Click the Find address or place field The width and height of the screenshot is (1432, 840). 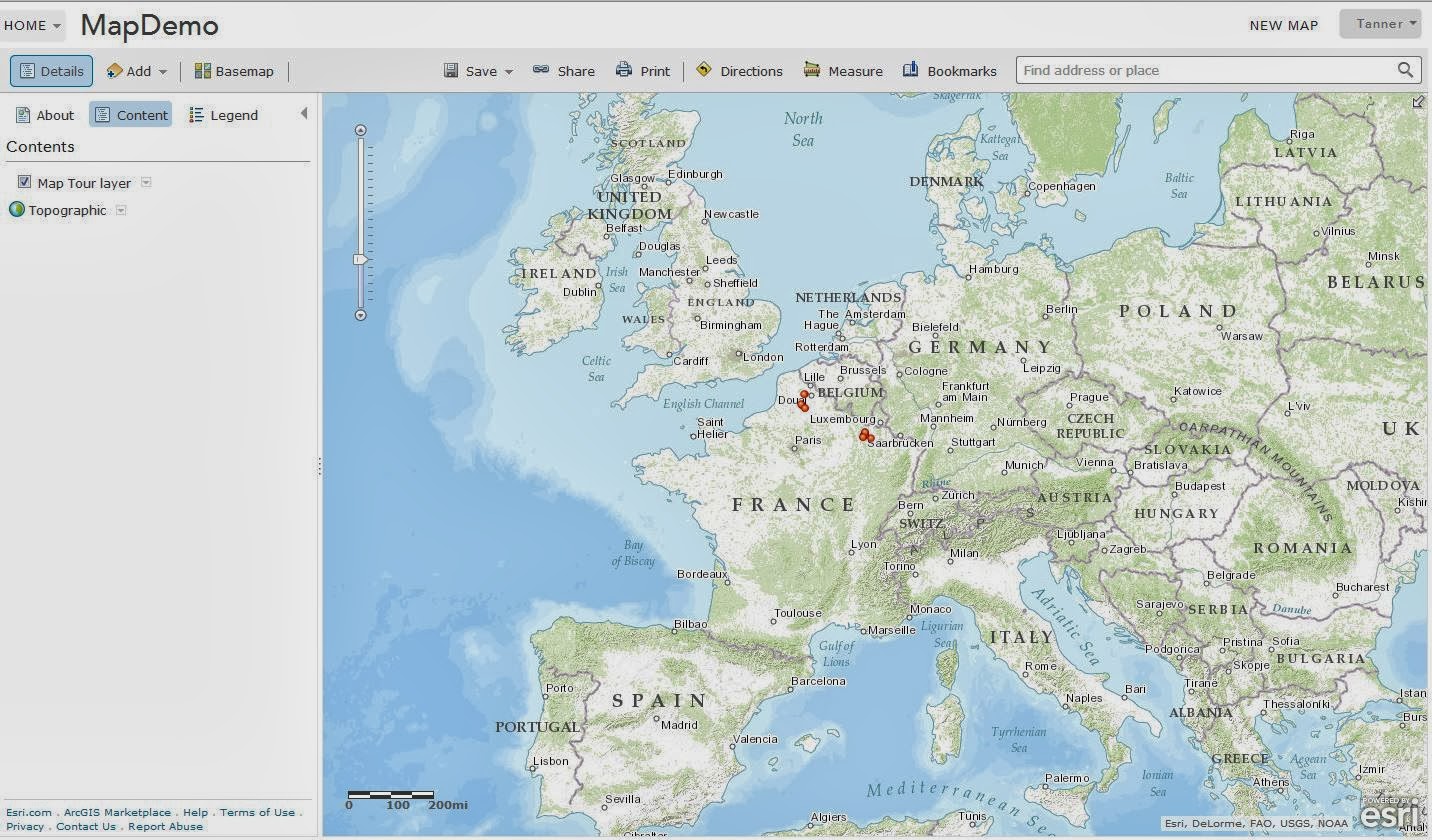(x=1205, y=70)
